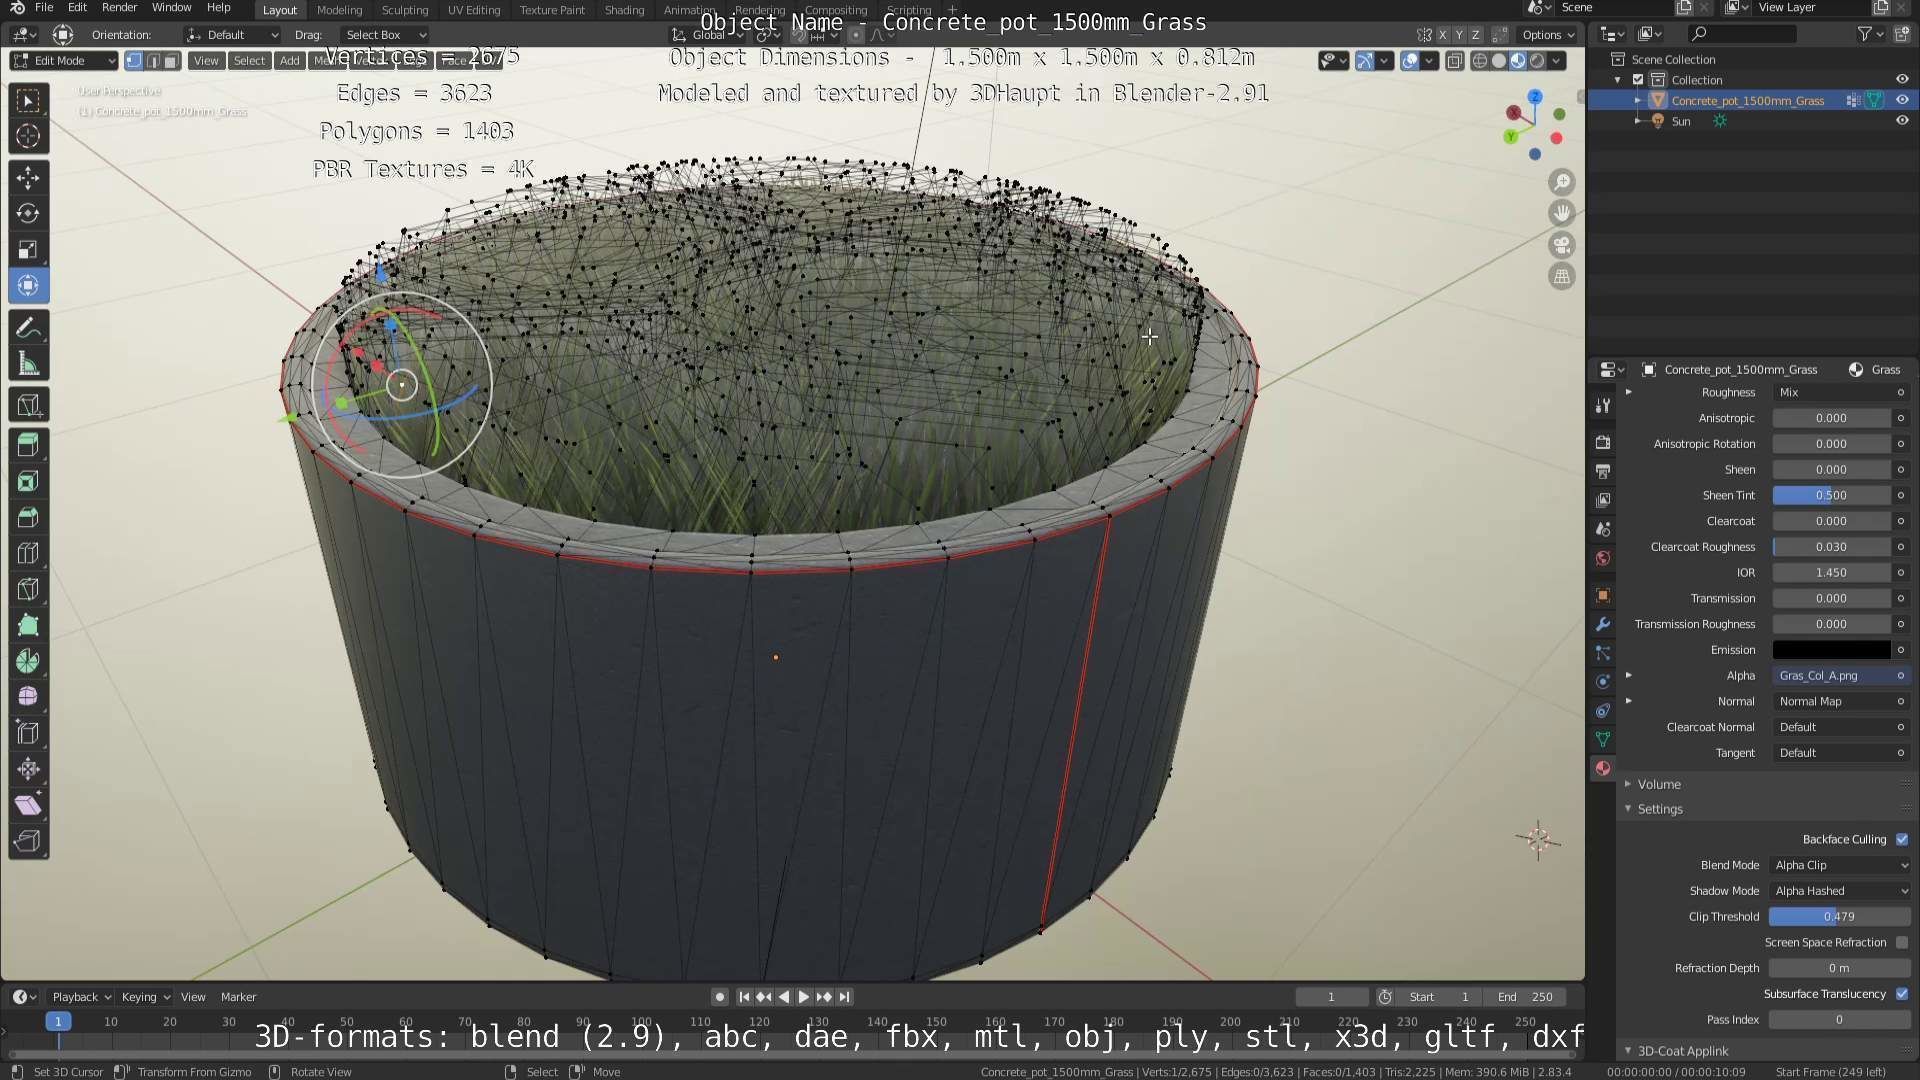This screenshot has height=1080, width=1920.
Task: Expand the Volume panel
Action: 1659,784
